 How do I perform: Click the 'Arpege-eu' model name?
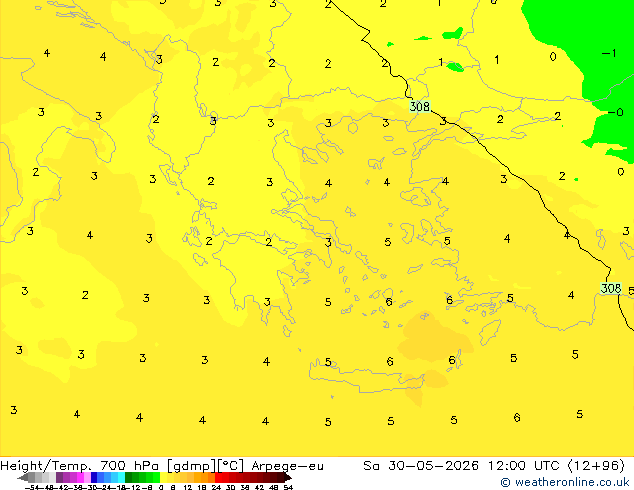point(287,466)
